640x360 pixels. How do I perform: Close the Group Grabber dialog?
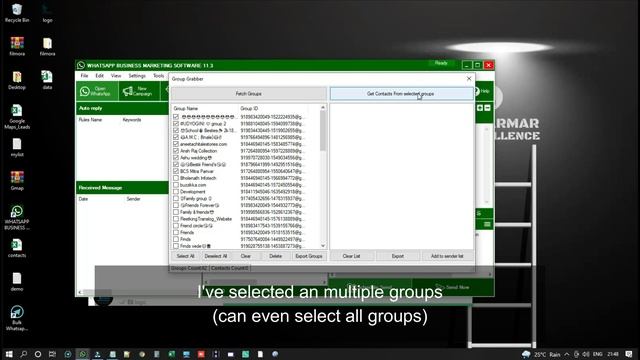[469, 78]
